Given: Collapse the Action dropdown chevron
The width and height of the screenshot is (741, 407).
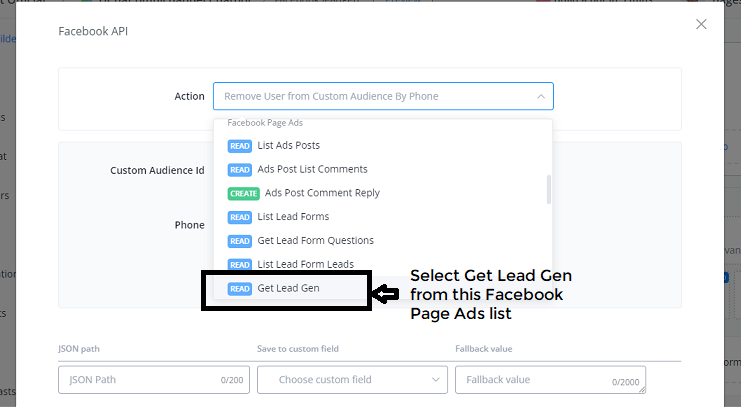Looking at the screenshot, I should click(541, 96).
